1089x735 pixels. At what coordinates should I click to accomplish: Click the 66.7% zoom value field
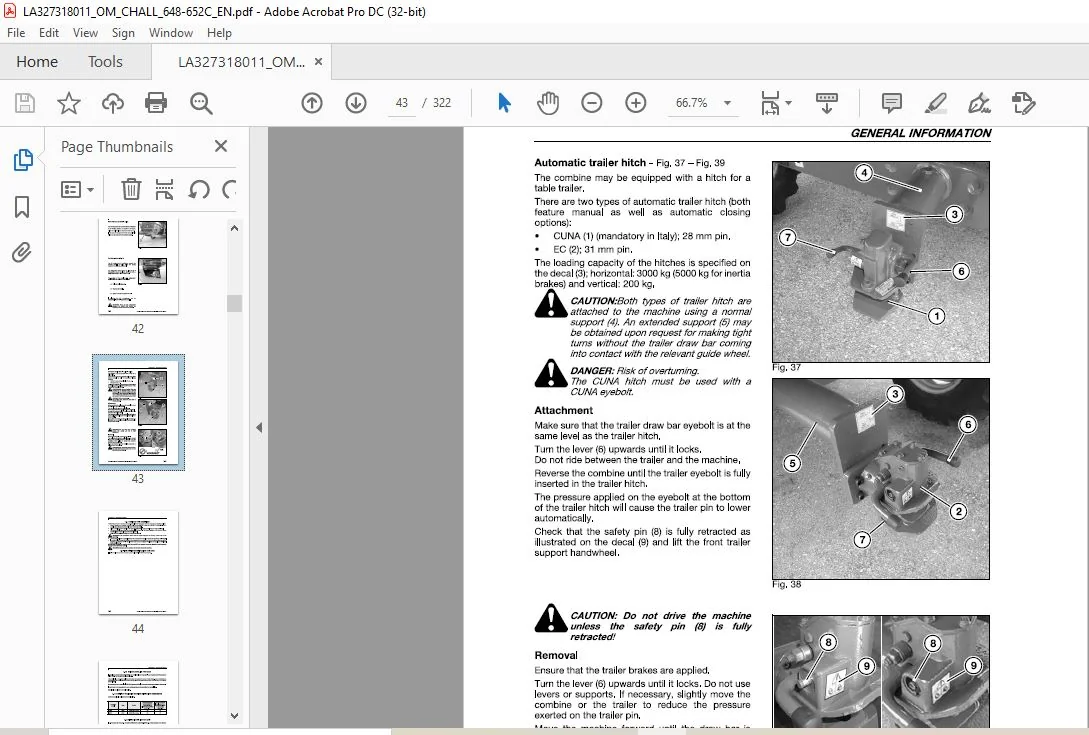click(692, 103)
